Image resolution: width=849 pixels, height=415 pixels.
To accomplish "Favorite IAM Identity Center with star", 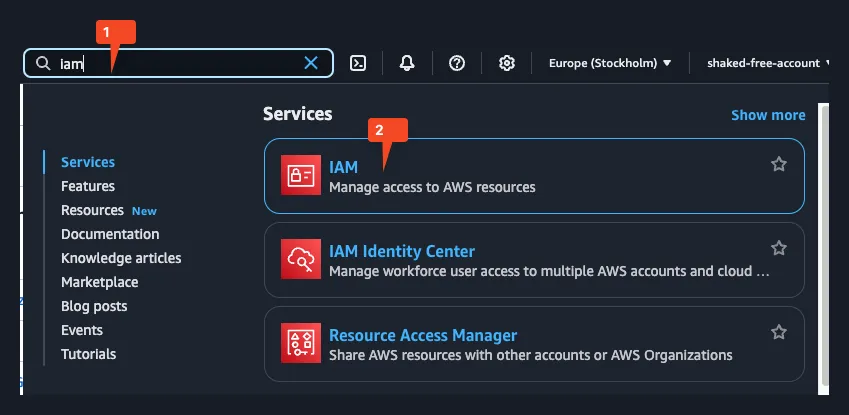I will click(x=779, y=248).
